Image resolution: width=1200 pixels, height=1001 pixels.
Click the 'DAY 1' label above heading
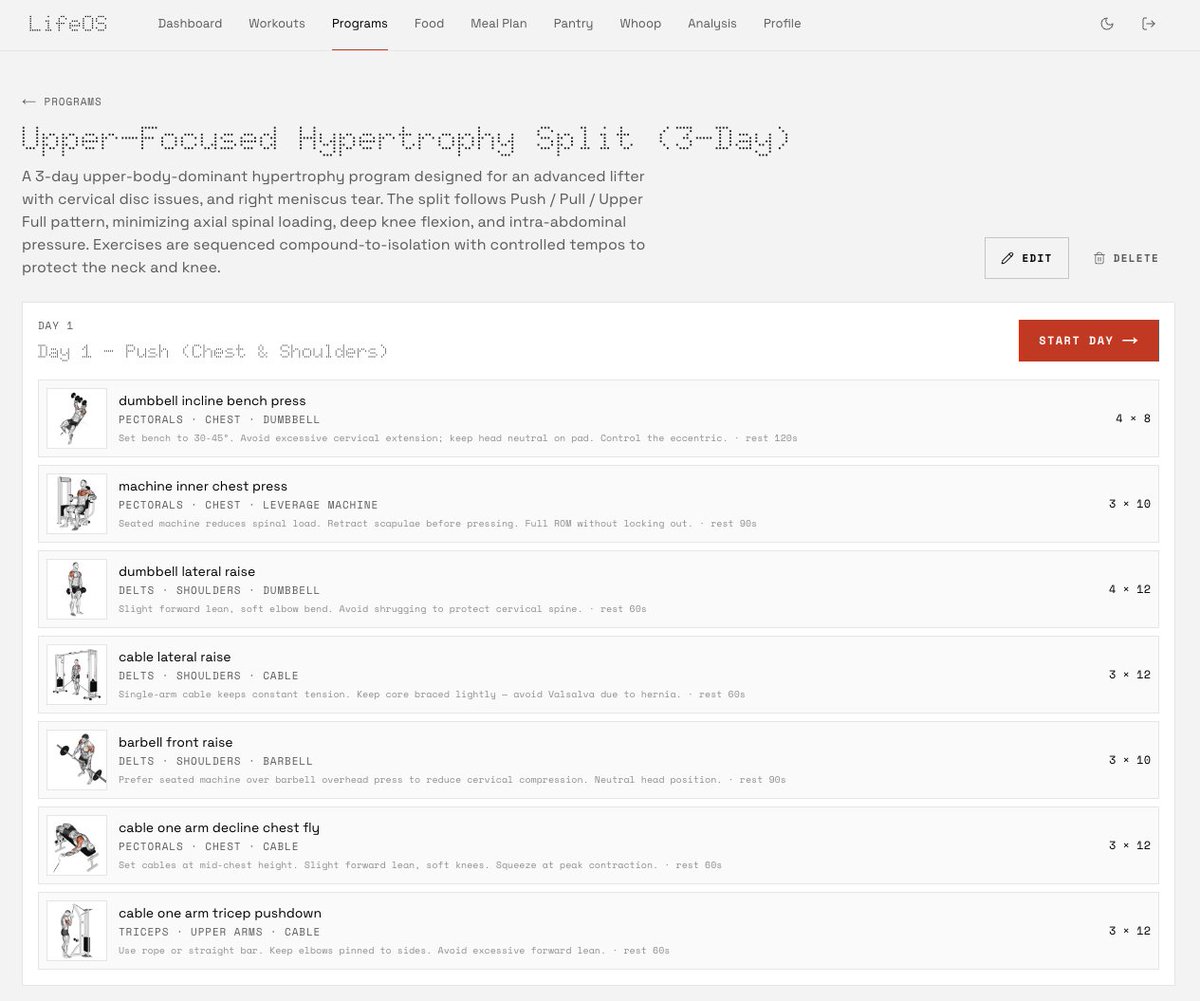pyautogui.click(x=56, y=326)
